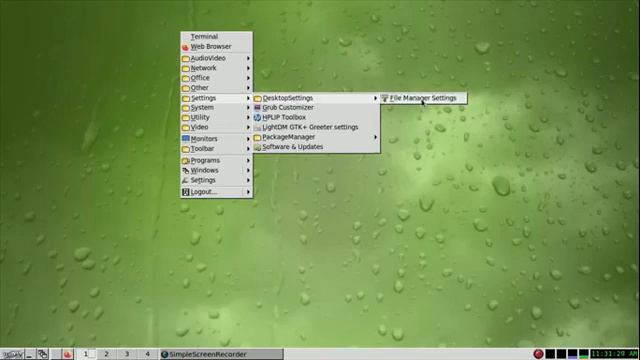Expand the Other submenu arrow
The width and height of the screenshot is (640, 360).
(x=248, y=88)
